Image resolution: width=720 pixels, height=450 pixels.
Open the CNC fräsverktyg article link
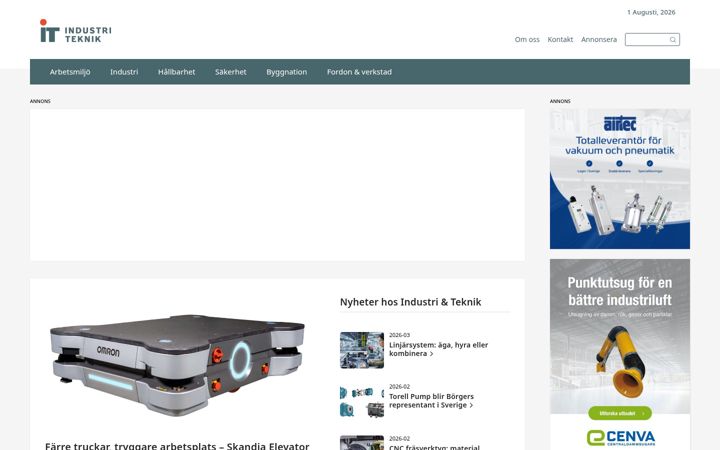[434, 447]
